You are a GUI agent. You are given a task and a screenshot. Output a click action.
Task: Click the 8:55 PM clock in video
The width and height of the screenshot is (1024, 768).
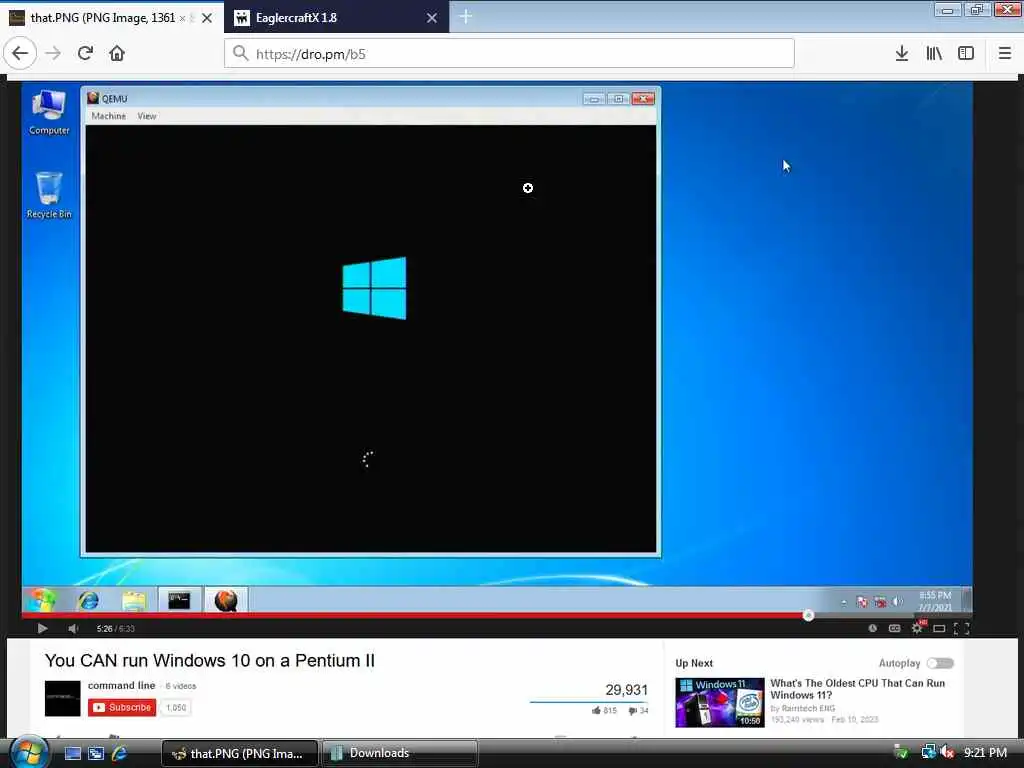click(x=935, y=601)
